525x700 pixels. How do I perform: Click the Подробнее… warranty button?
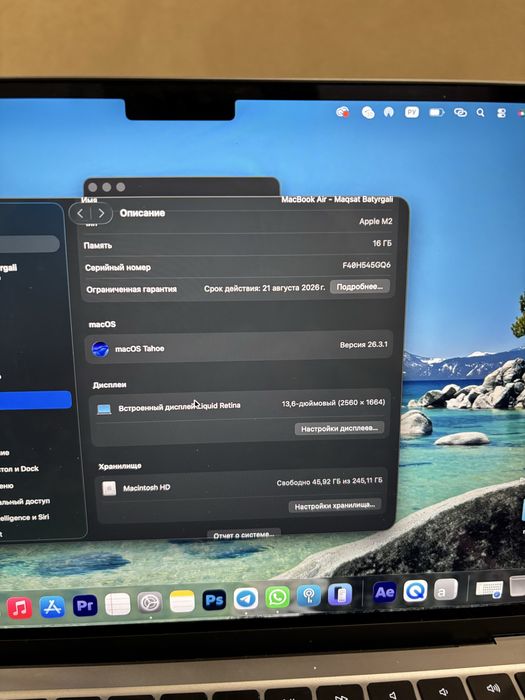click(x=359, y=287)
